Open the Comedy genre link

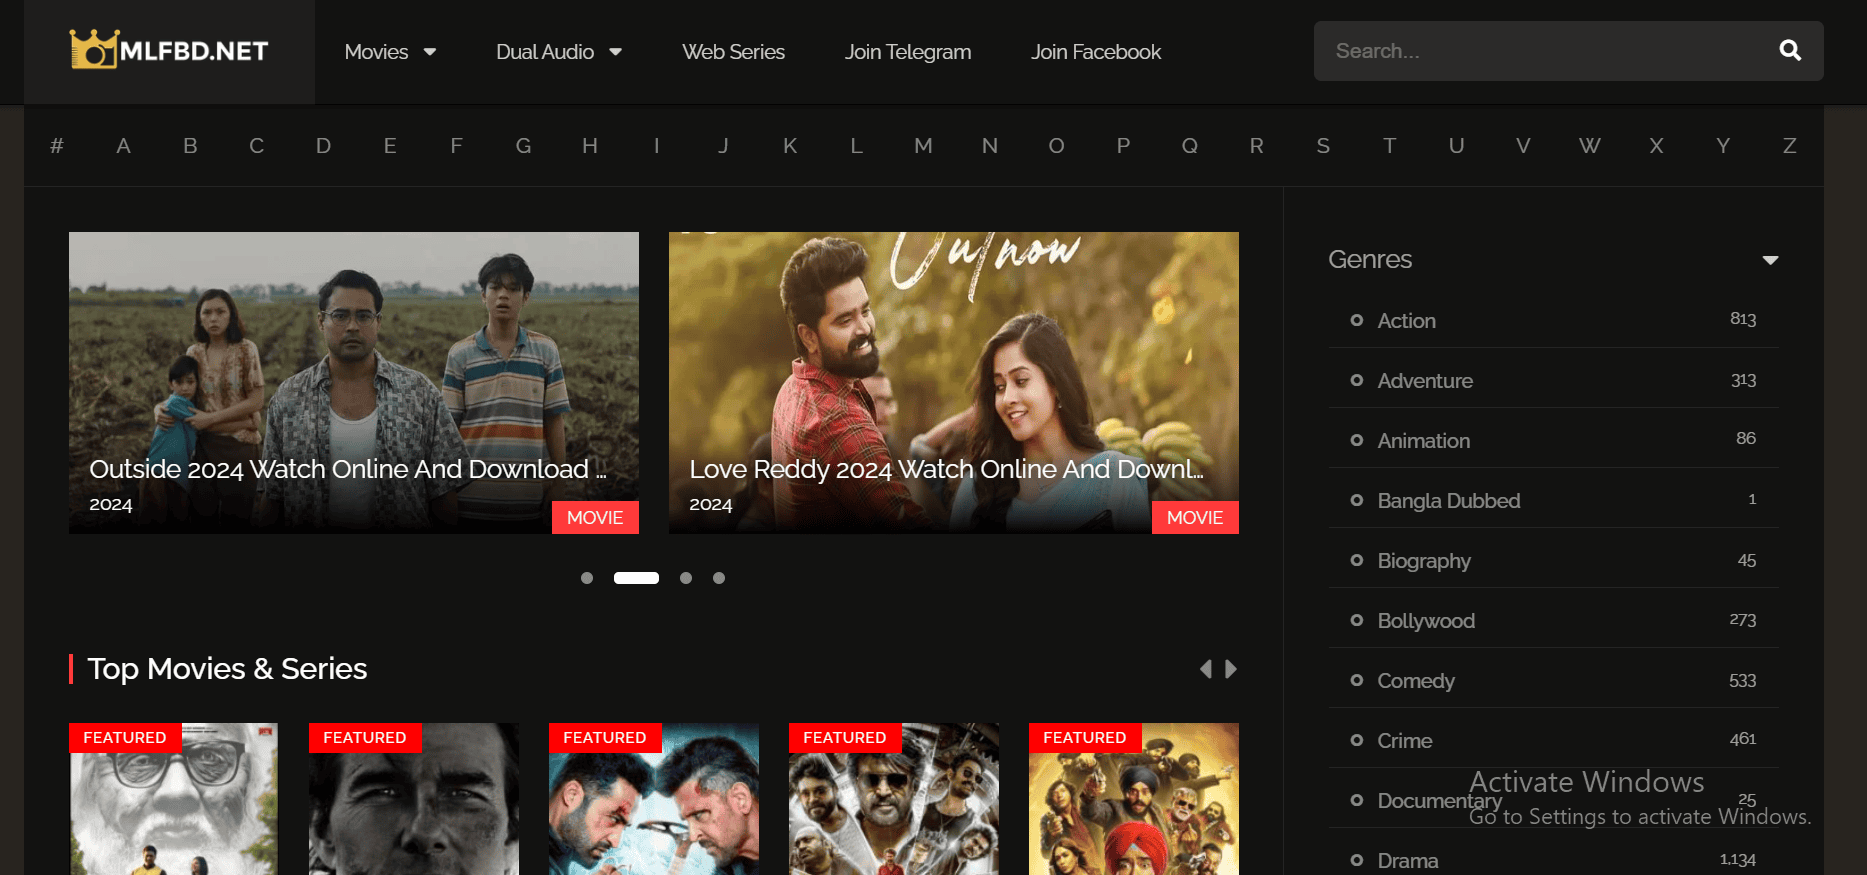(x=1415, y=681)
